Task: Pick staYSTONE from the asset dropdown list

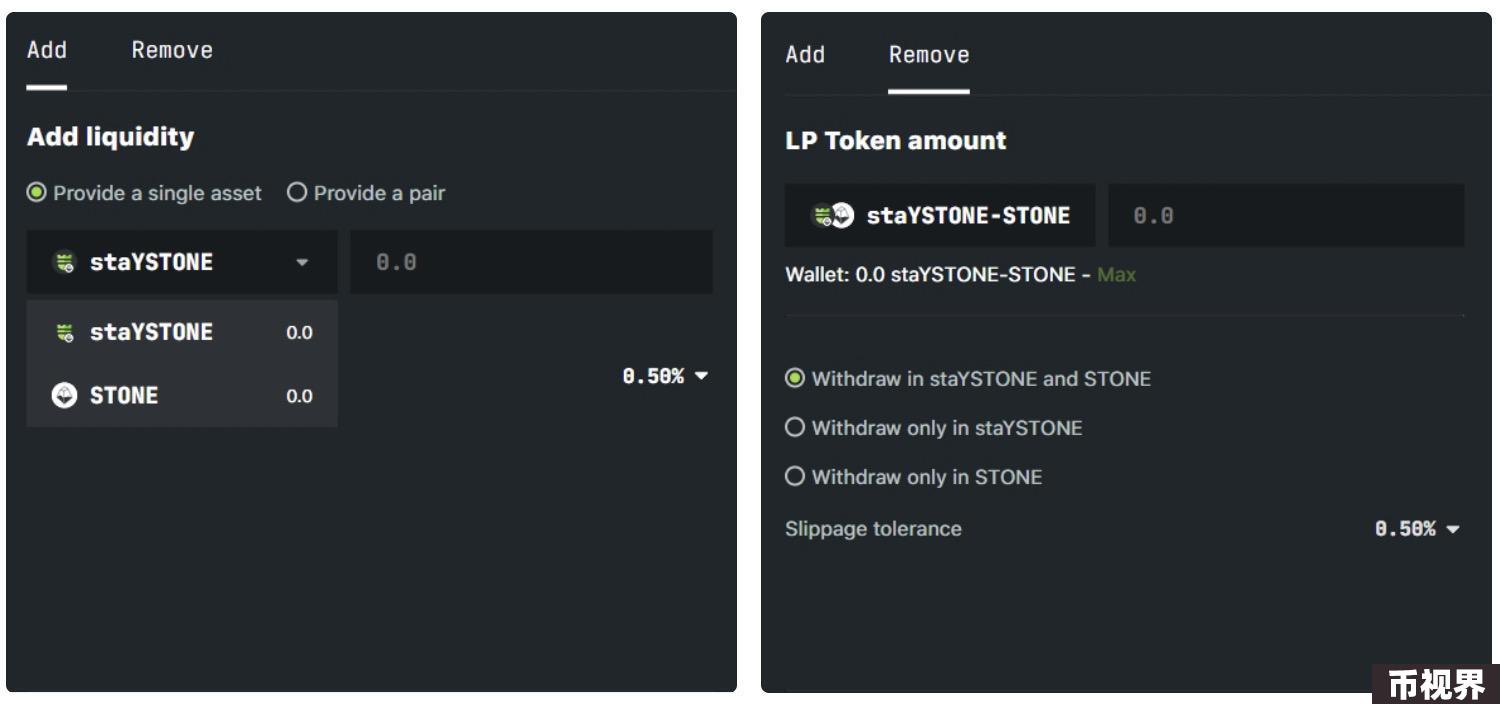Action: point(182,332)
